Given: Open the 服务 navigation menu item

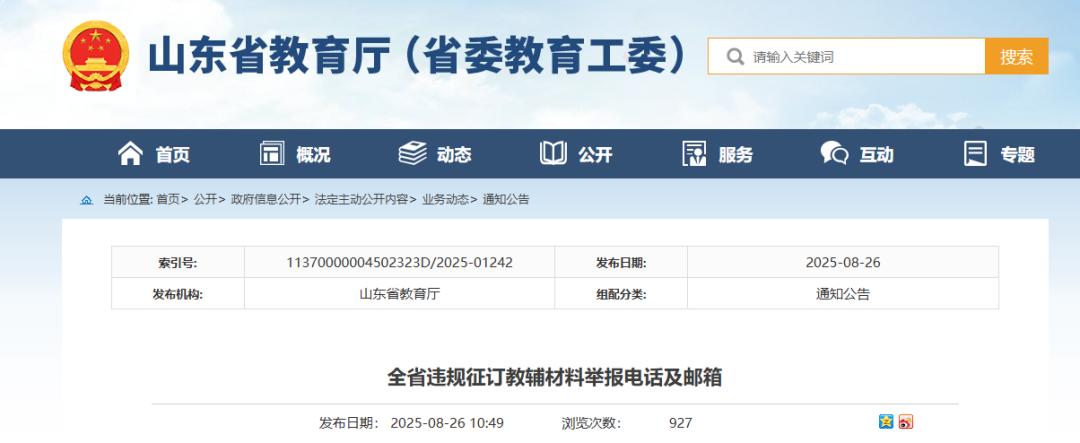Looking at the screenshot, I should pyautogui.click(x=736, y=154).
